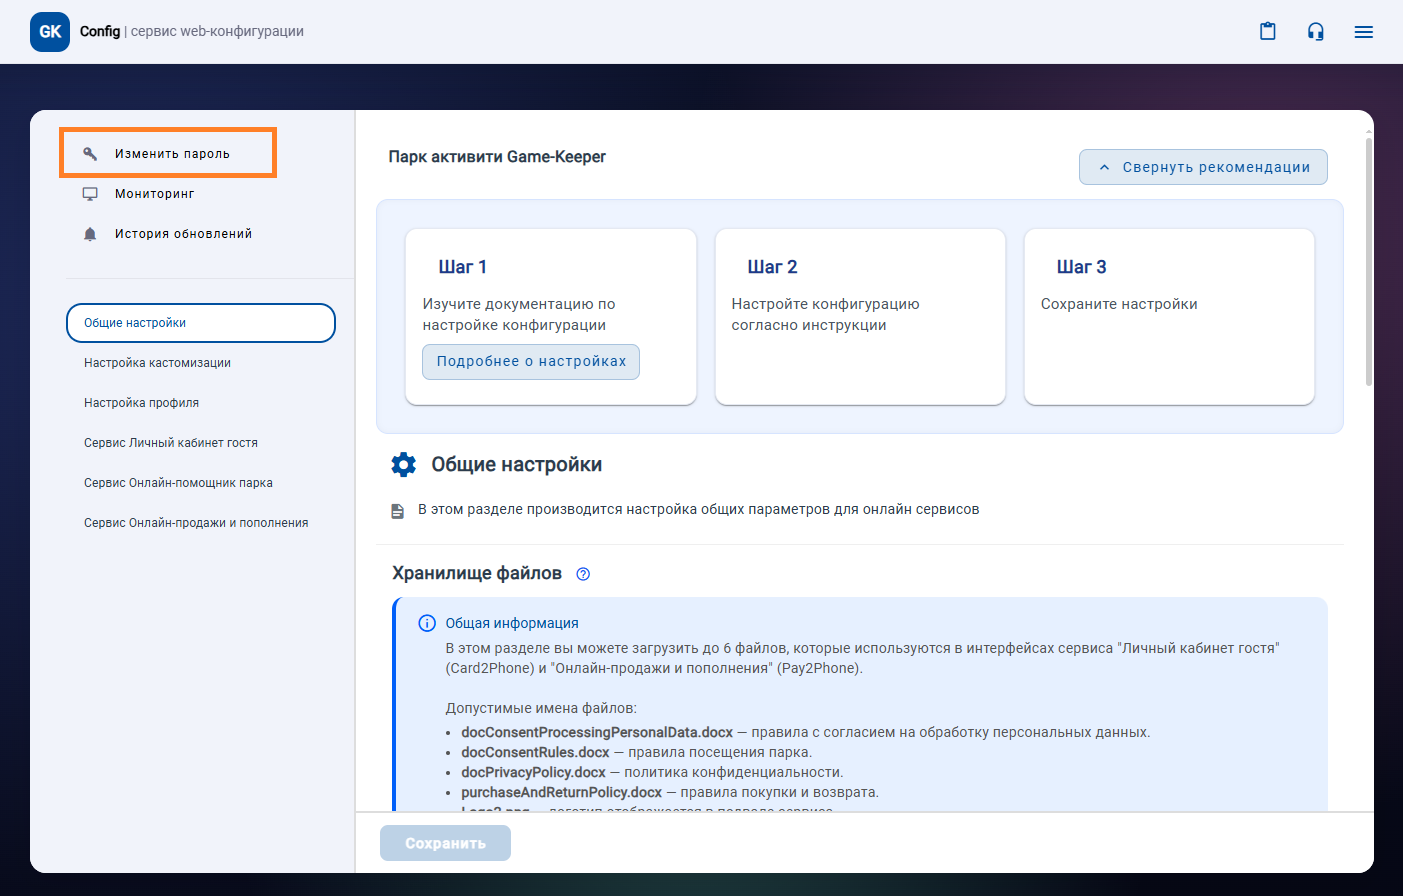
Task: Click the key icon beside Изменить пароль
Action: coord(90,154)
